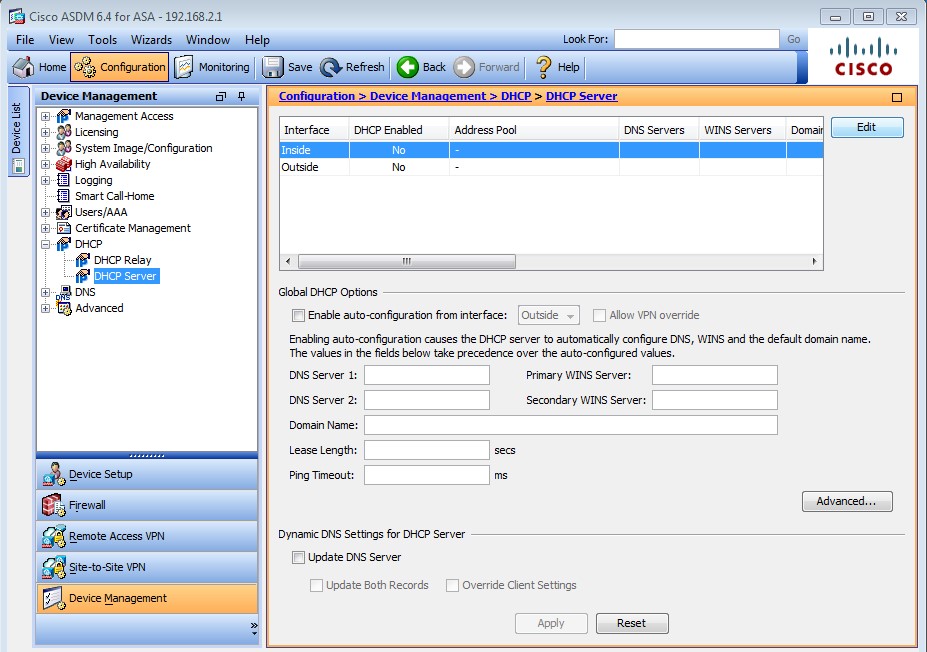The height and width of the screenshot is (652, 927).
Task: Click the Look For search field
Action: 696,39
